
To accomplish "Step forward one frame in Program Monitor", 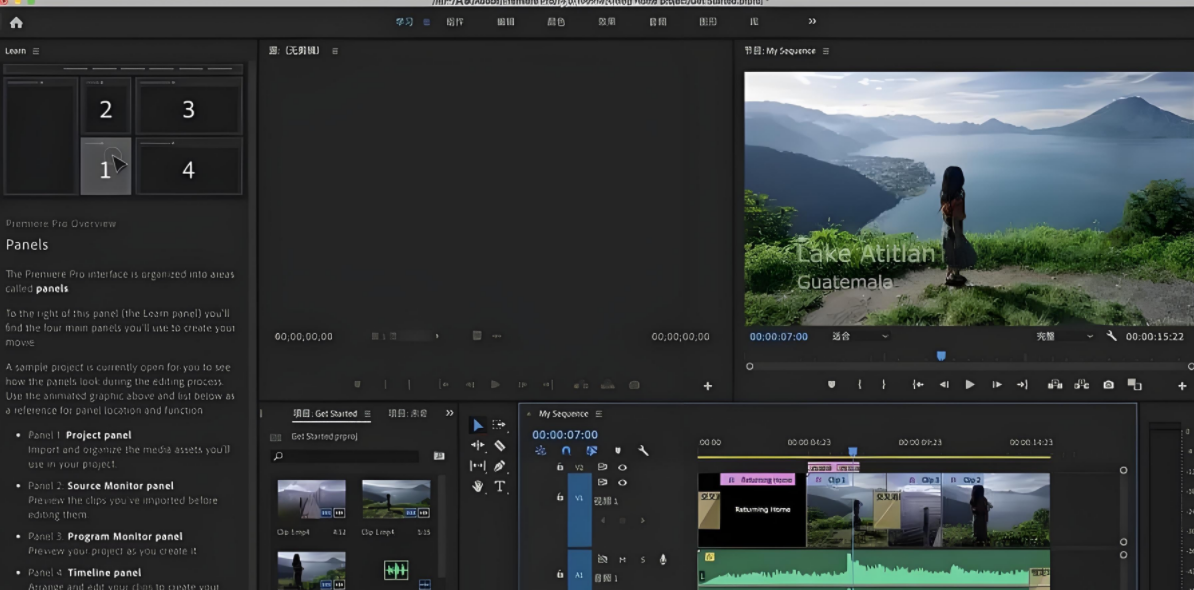I will click(x=997, y=384).
